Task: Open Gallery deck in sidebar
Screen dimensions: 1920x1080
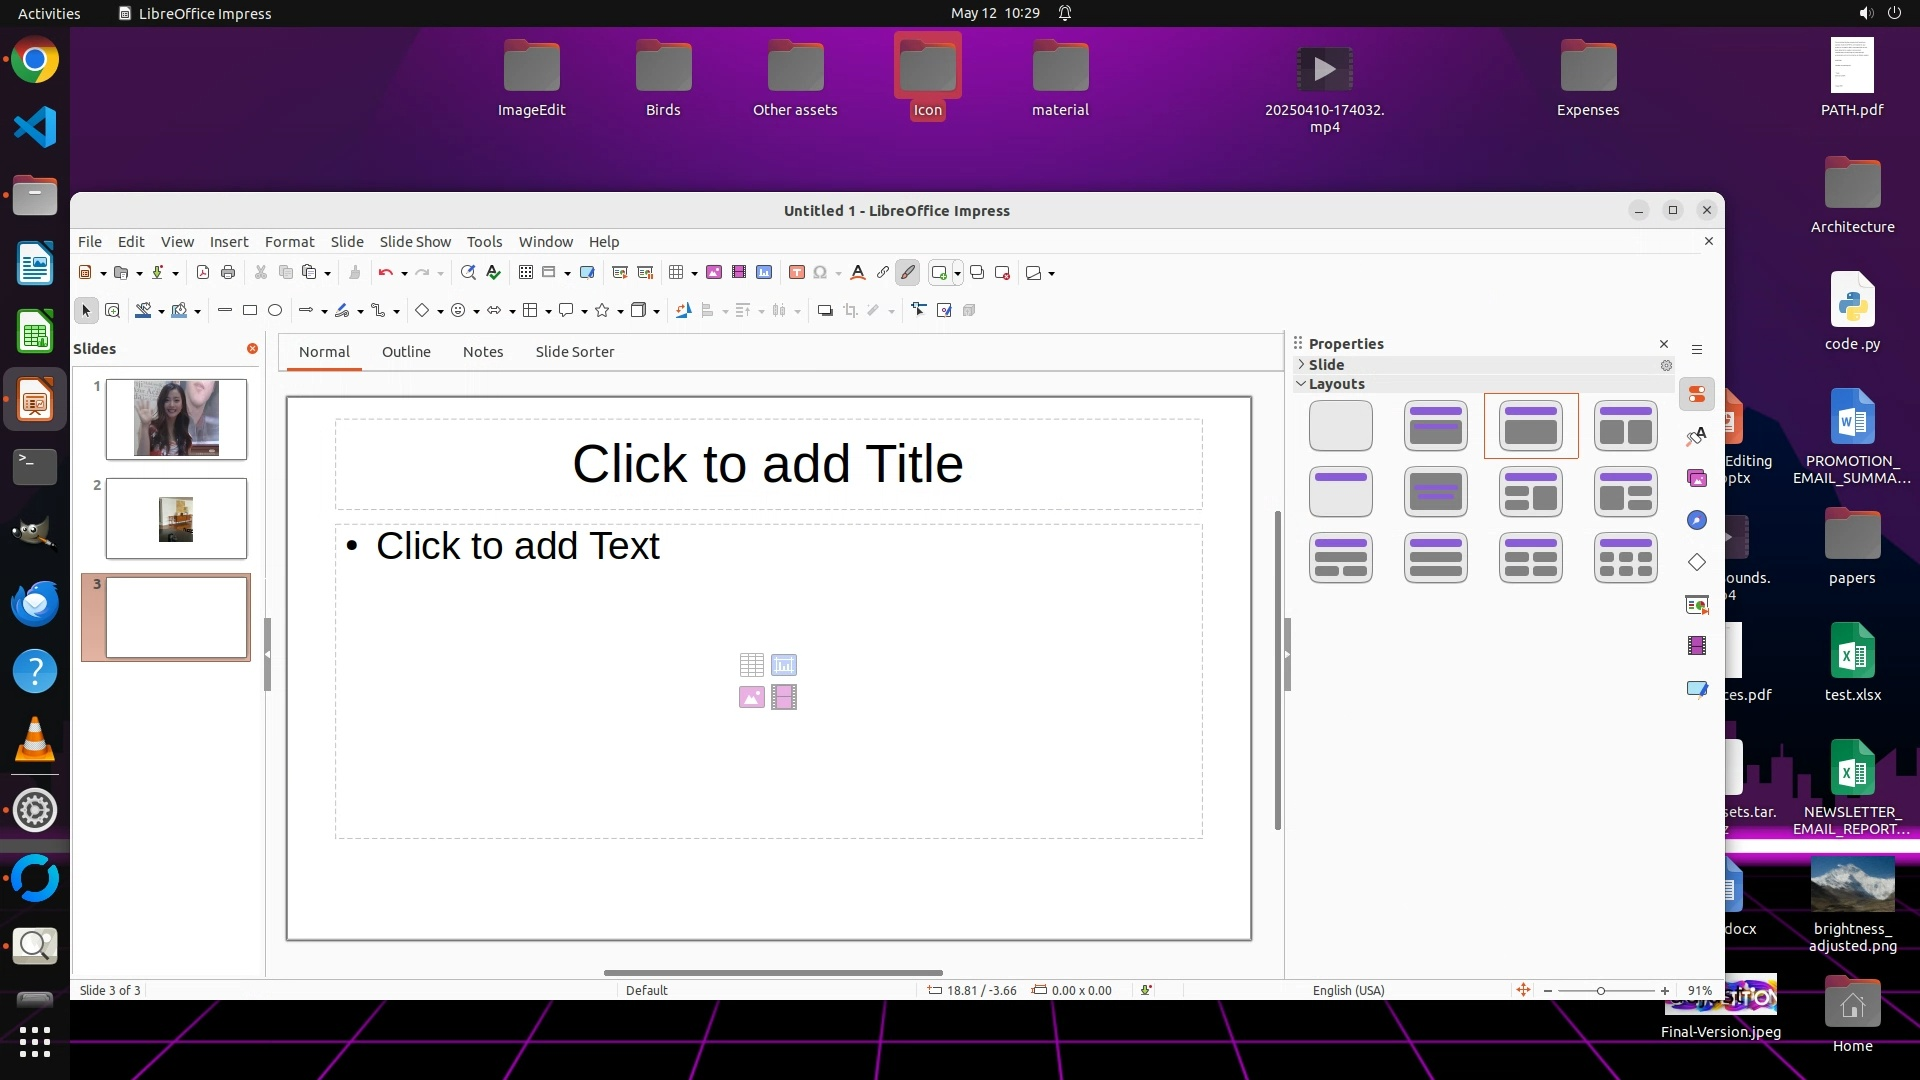Action: 1697,478
